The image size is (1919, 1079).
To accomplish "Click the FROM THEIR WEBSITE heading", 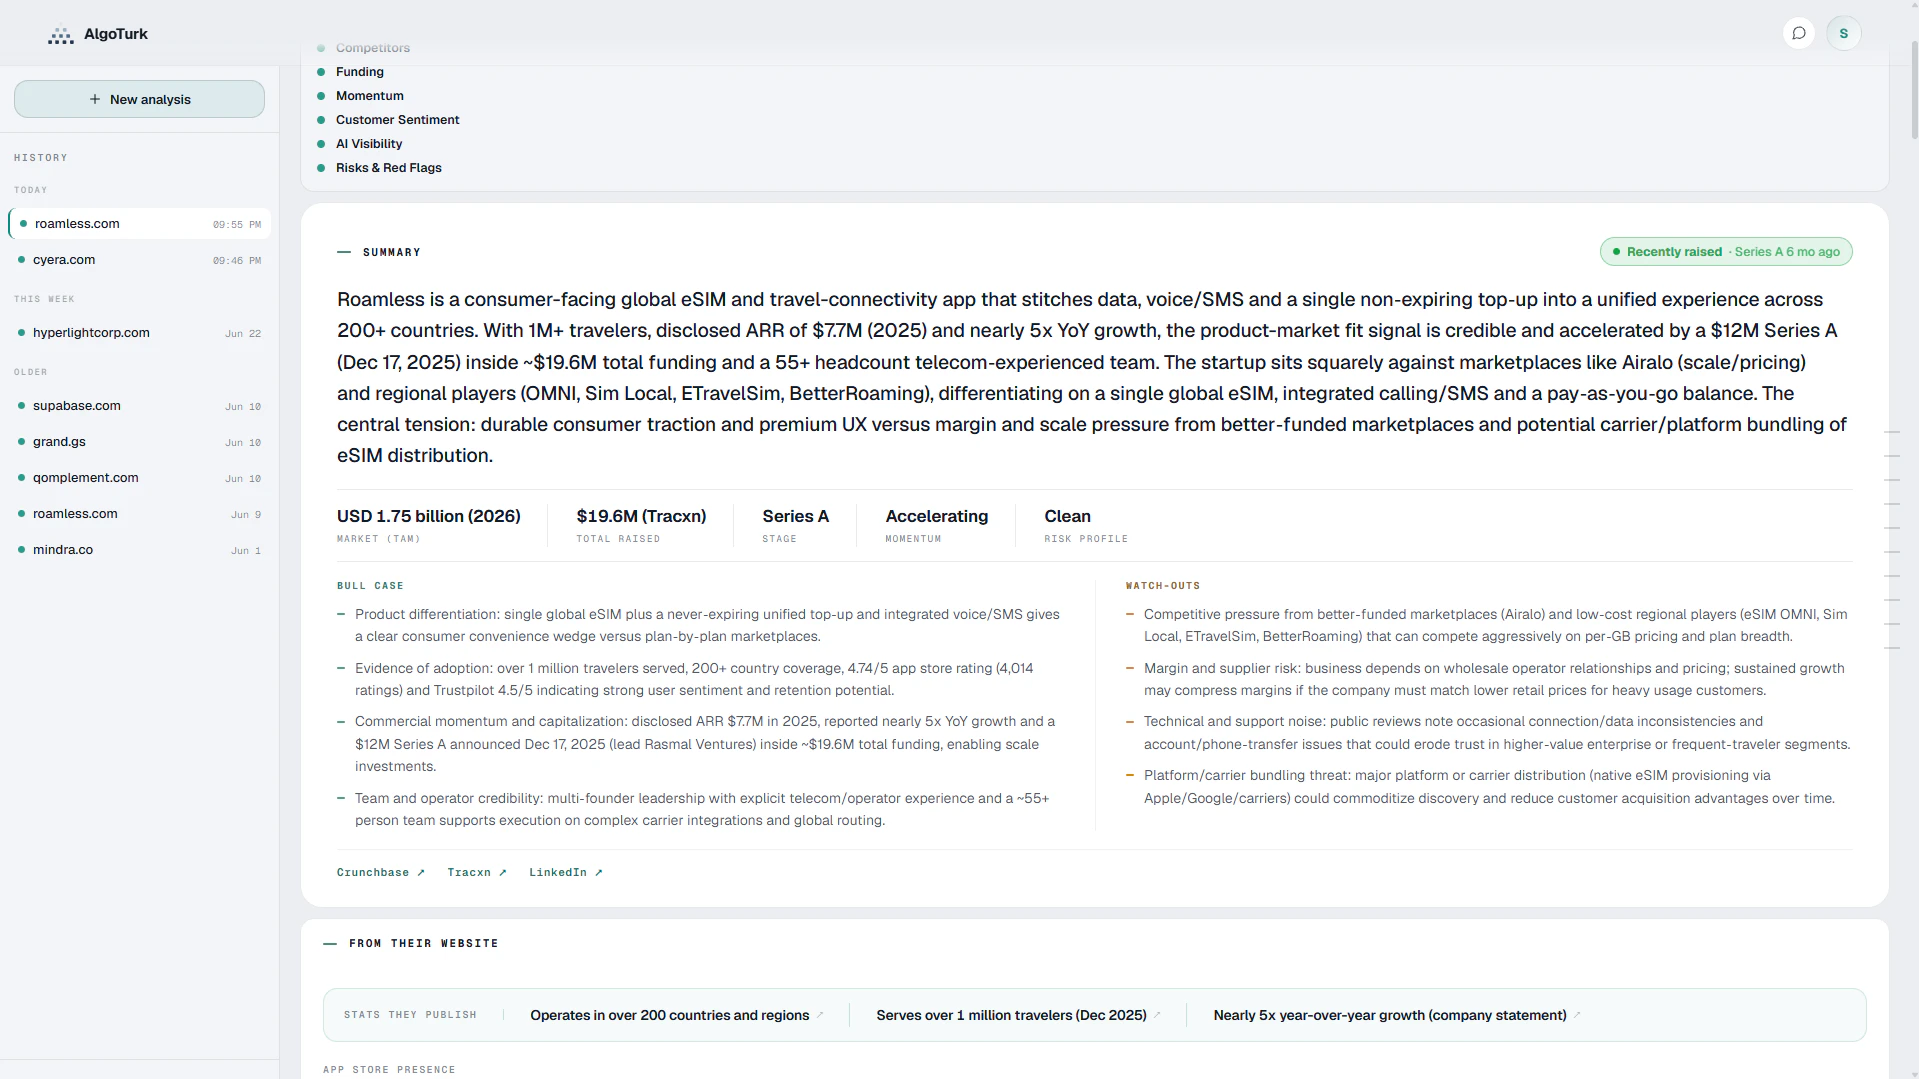I will coord(423,944).
